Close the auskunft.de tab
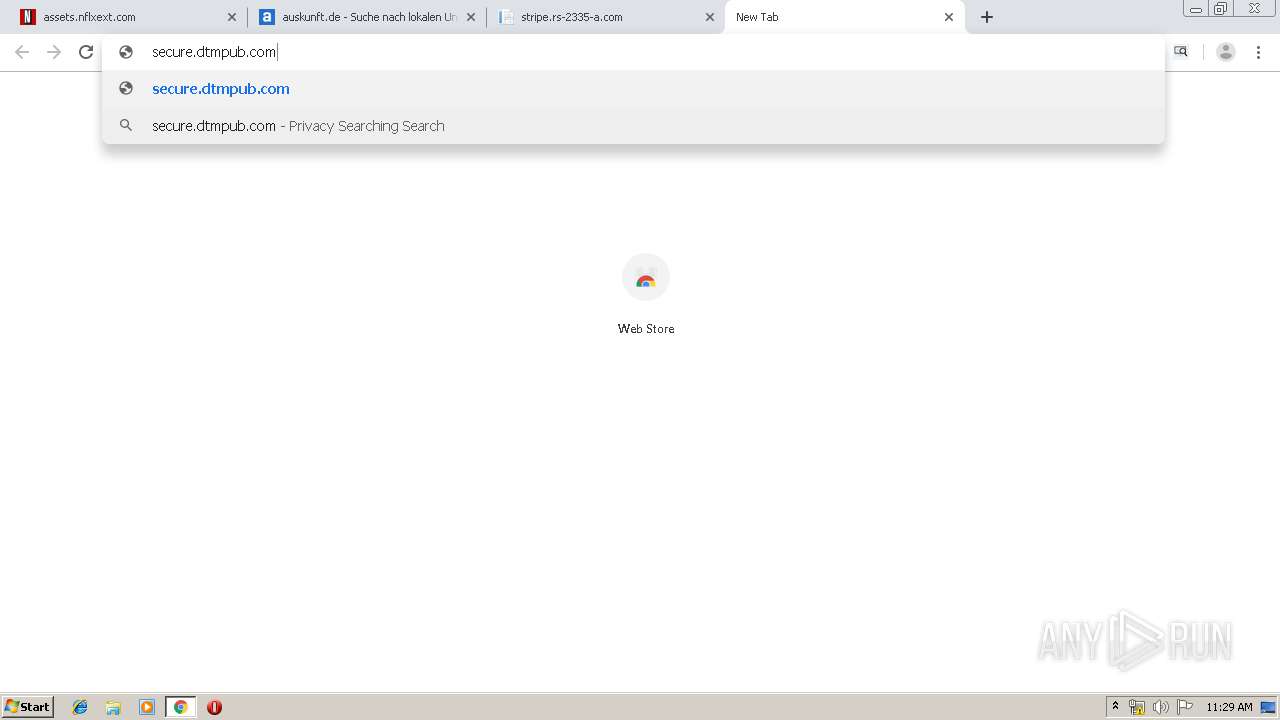Screen dimensions: 1280x720 (471, 17)
